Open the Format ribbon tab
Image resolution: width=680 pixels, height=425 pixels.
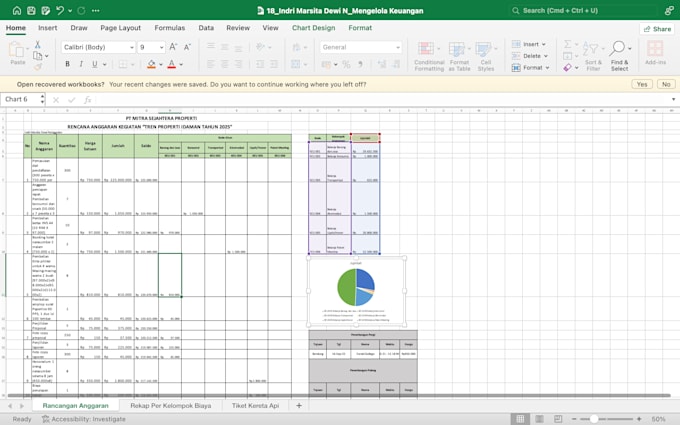click(x=360, y=28)
